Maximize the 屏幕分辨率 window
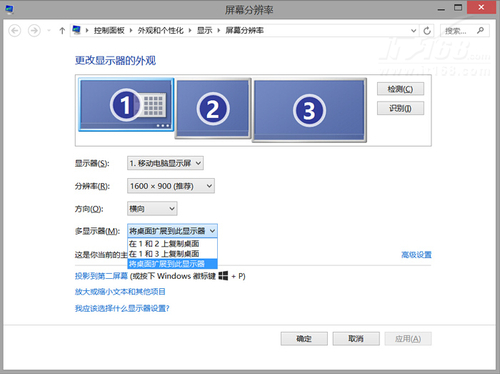The height and width of the screenshot is (374, 500). 458,8
